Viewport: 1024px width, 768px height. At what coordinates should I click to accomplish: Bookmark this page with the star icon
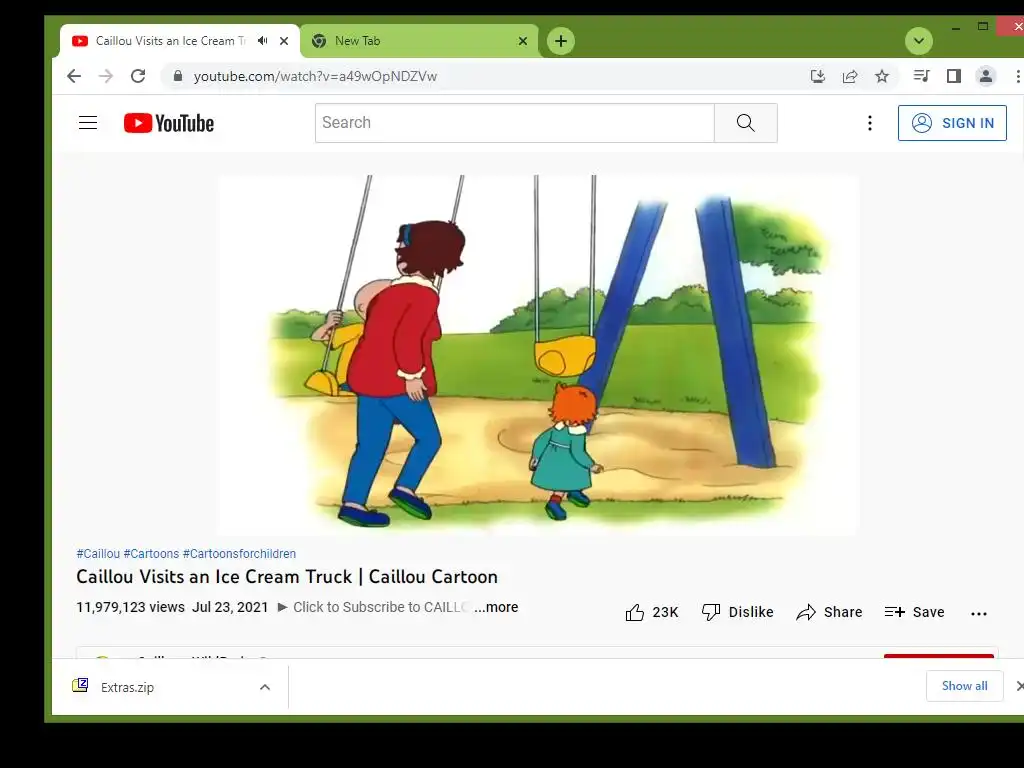pyautogui.click(x=882, y=76)
